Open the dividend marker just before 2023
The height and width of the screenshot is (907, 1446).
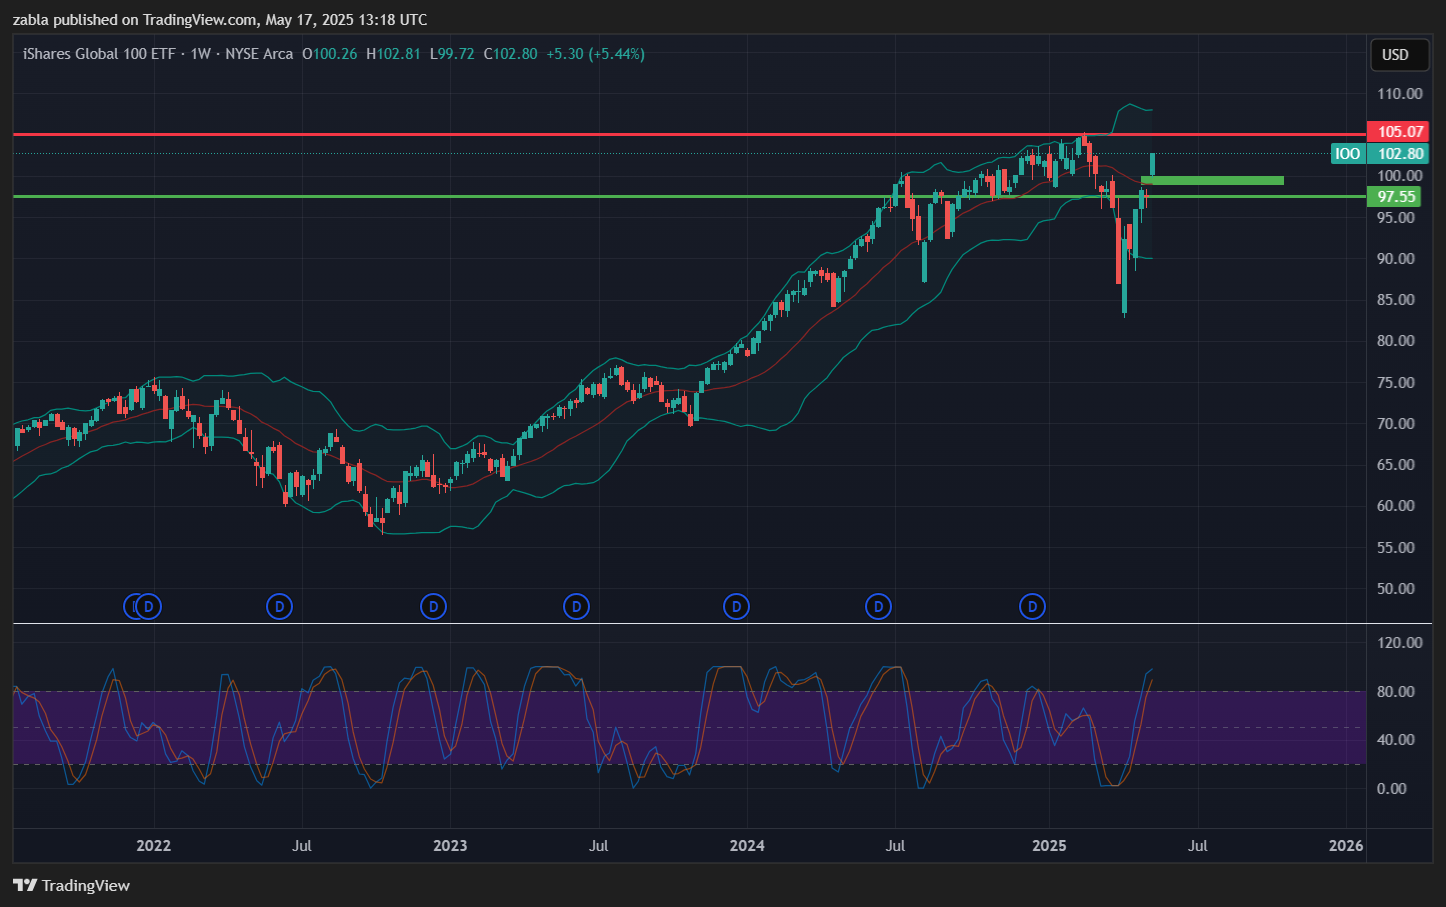pyautogui.click(x=433, y=606)
